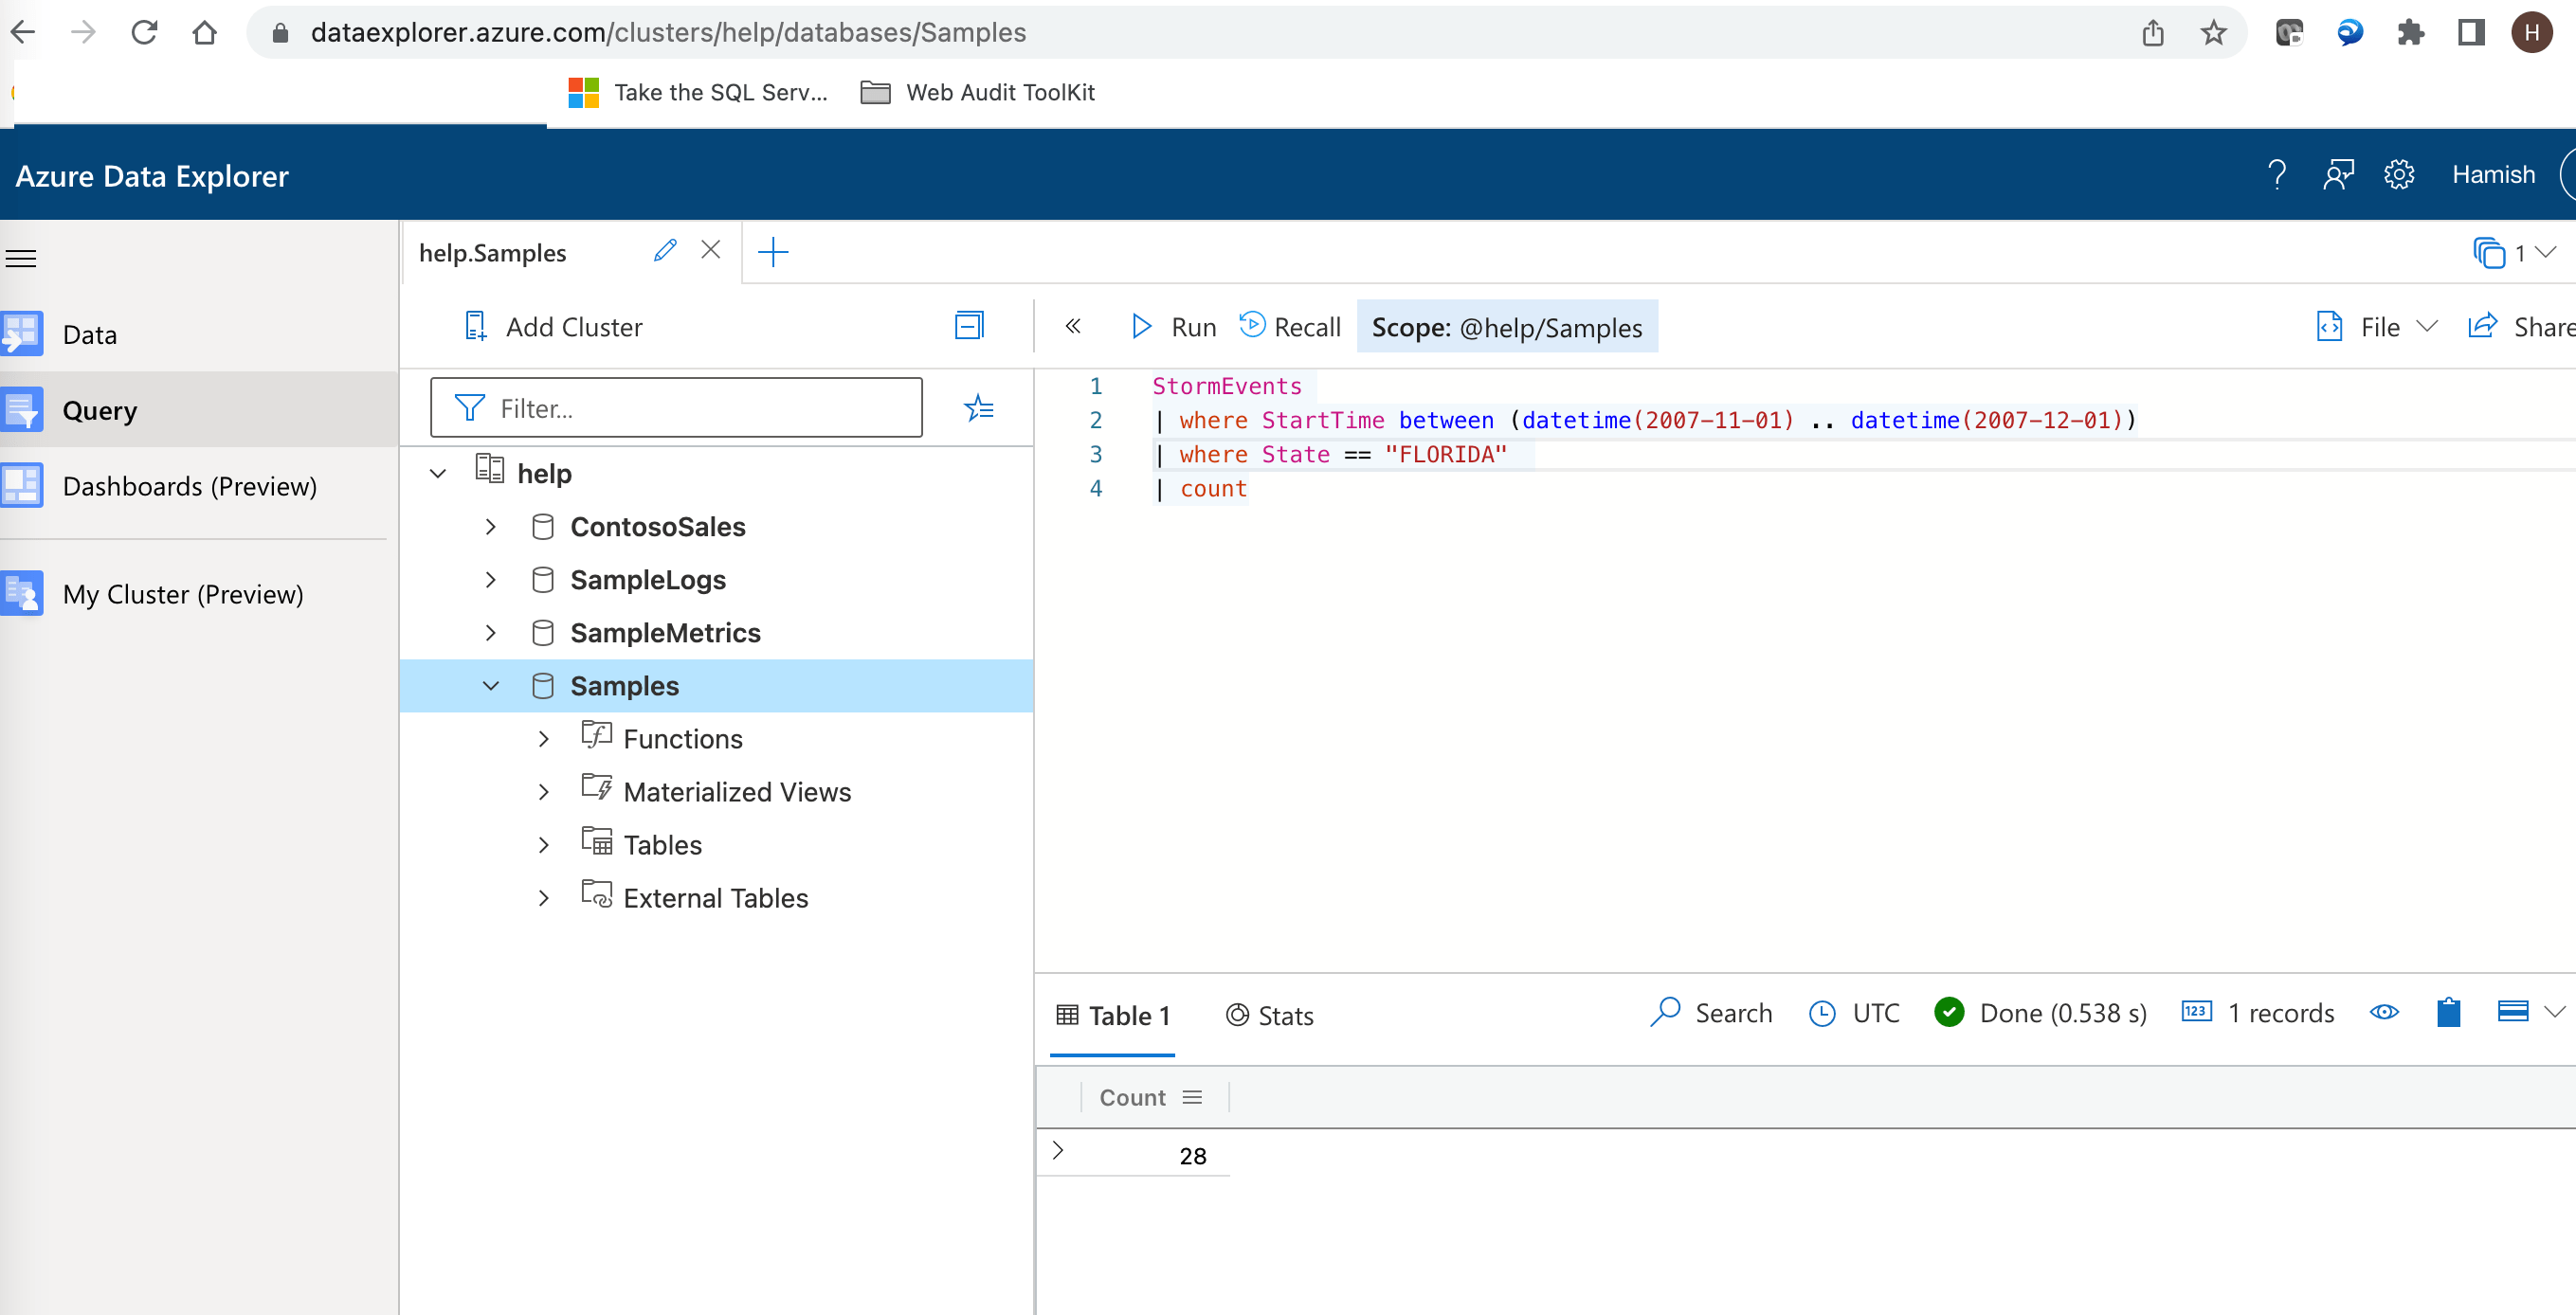Toggle the hamburger menu to collapse sidebar
Viewport: 2576px width, 1315px height.
[x=22, y=259]
